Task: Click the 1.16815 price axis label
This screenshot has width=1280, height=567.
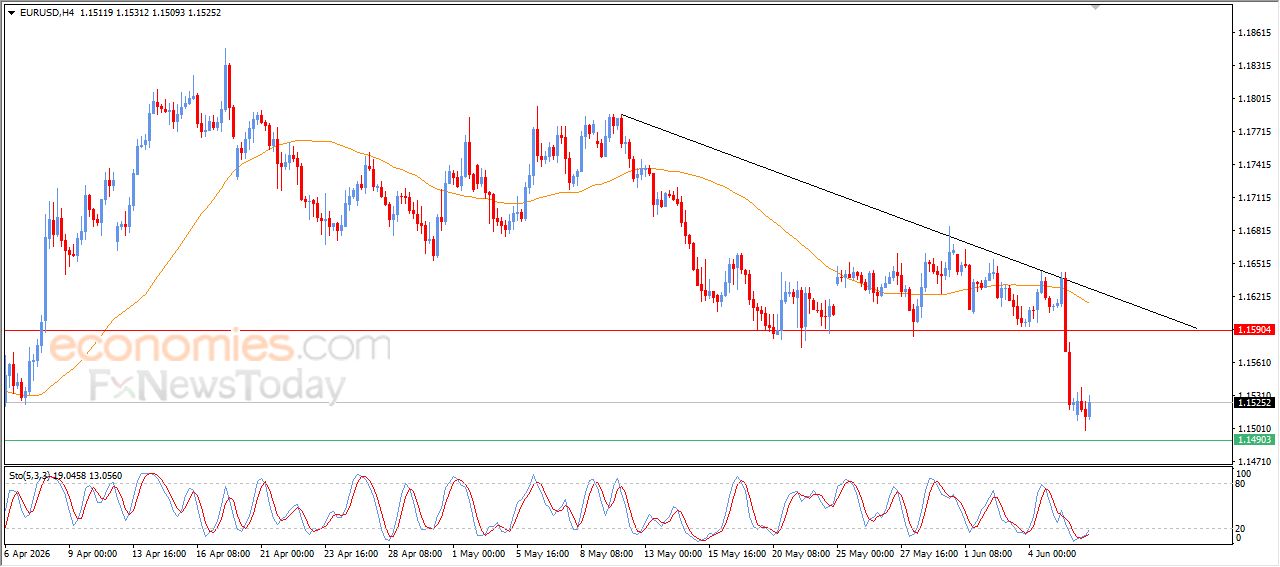Action: coord(1253,231)
